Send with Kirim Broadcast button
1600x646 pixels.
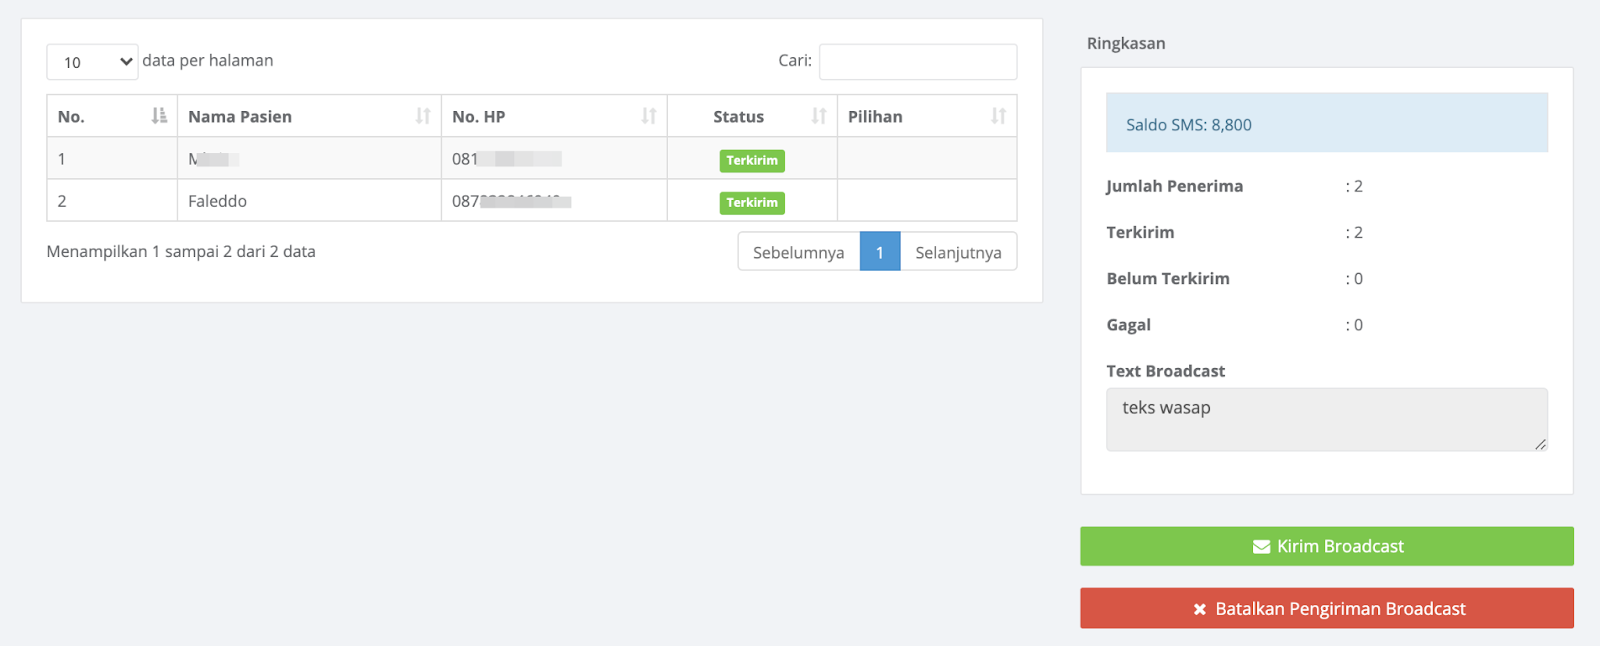point(1327,546)
